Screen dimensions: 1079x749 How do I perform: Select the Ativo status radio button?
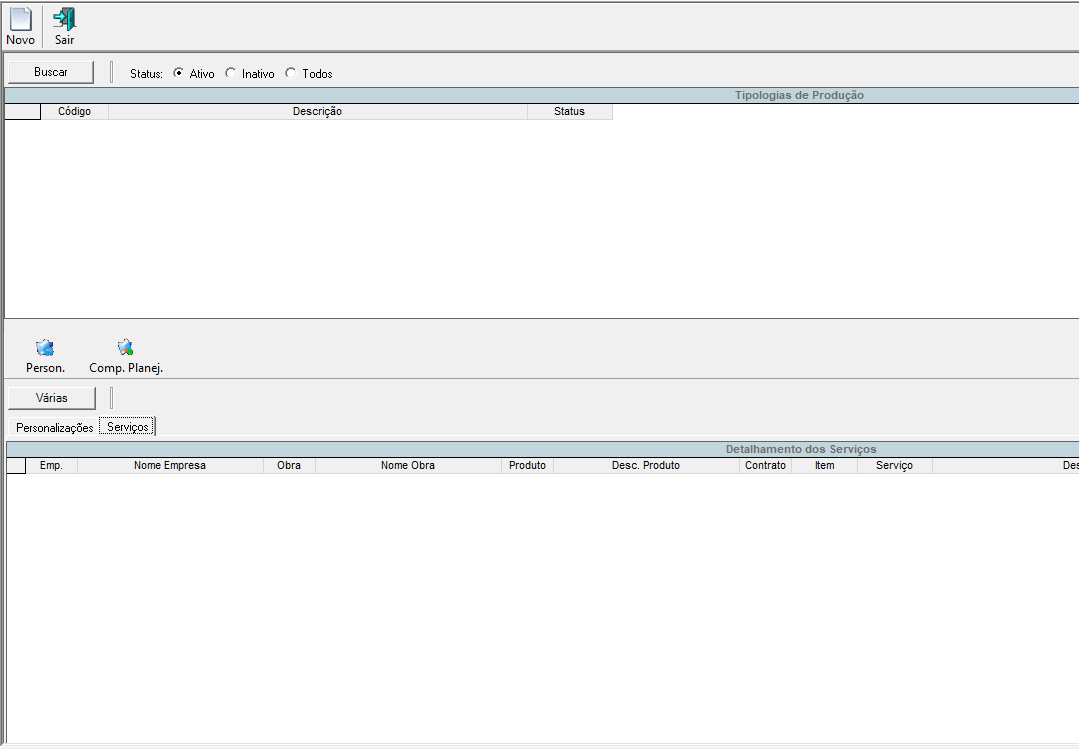coord(179,73)
